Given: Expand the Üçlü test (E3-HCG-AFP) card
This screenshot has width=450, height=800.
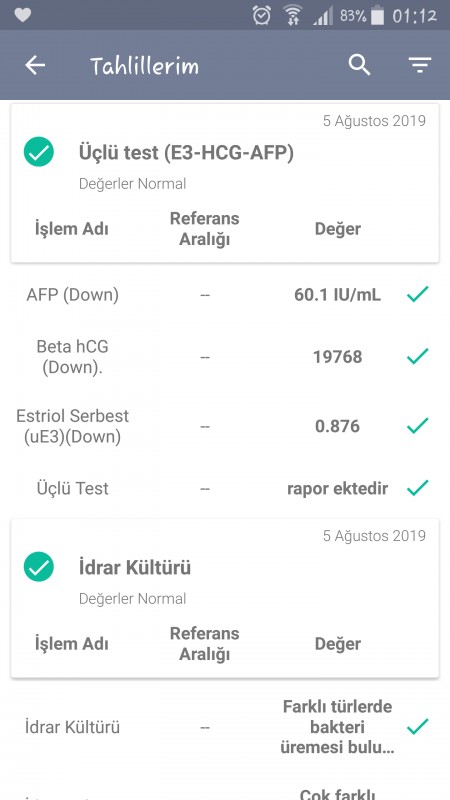Looking at the screenshot, I should 225,183.
